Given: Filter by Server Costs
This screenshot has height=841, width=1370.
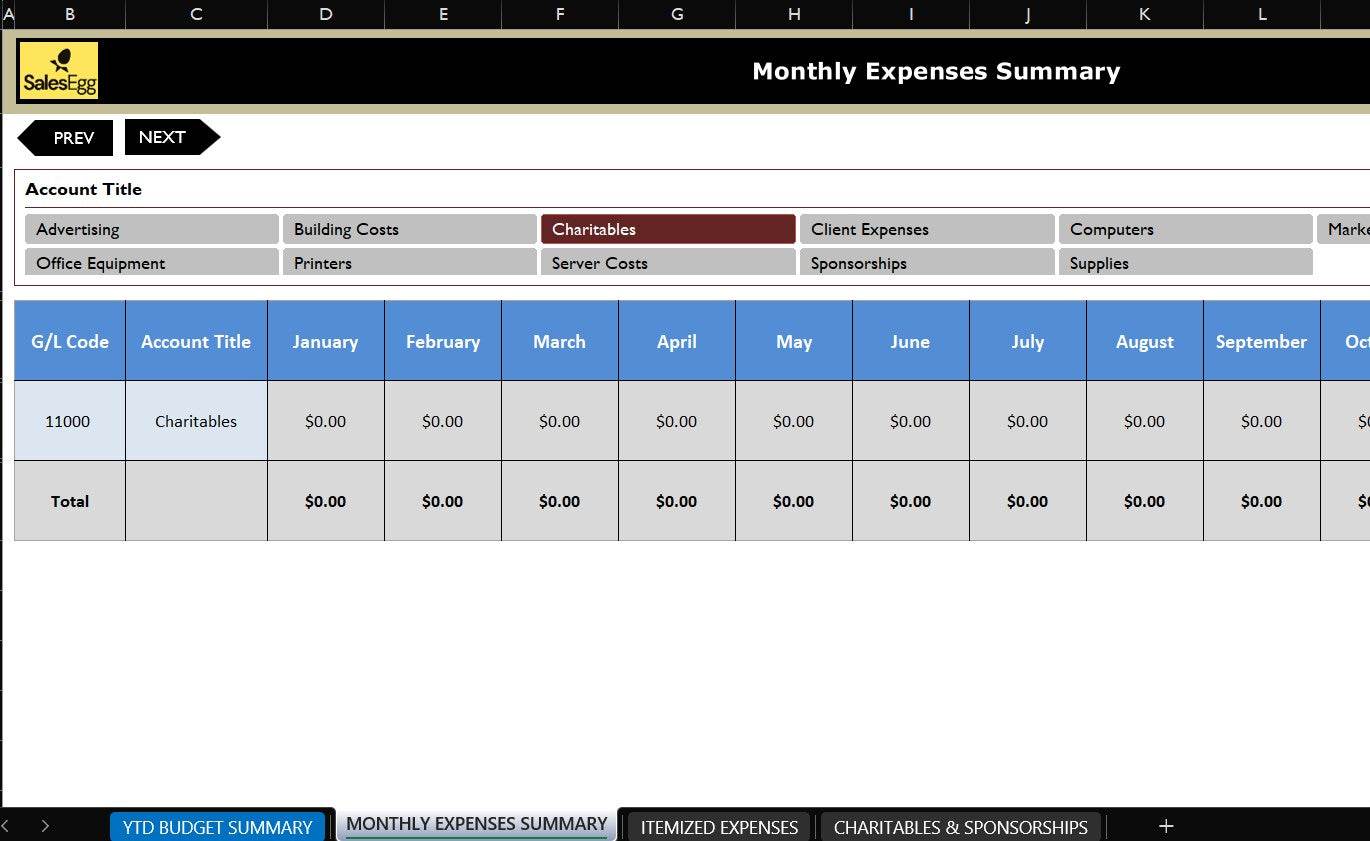Looking at the screenshot, I should coord(667,263).
